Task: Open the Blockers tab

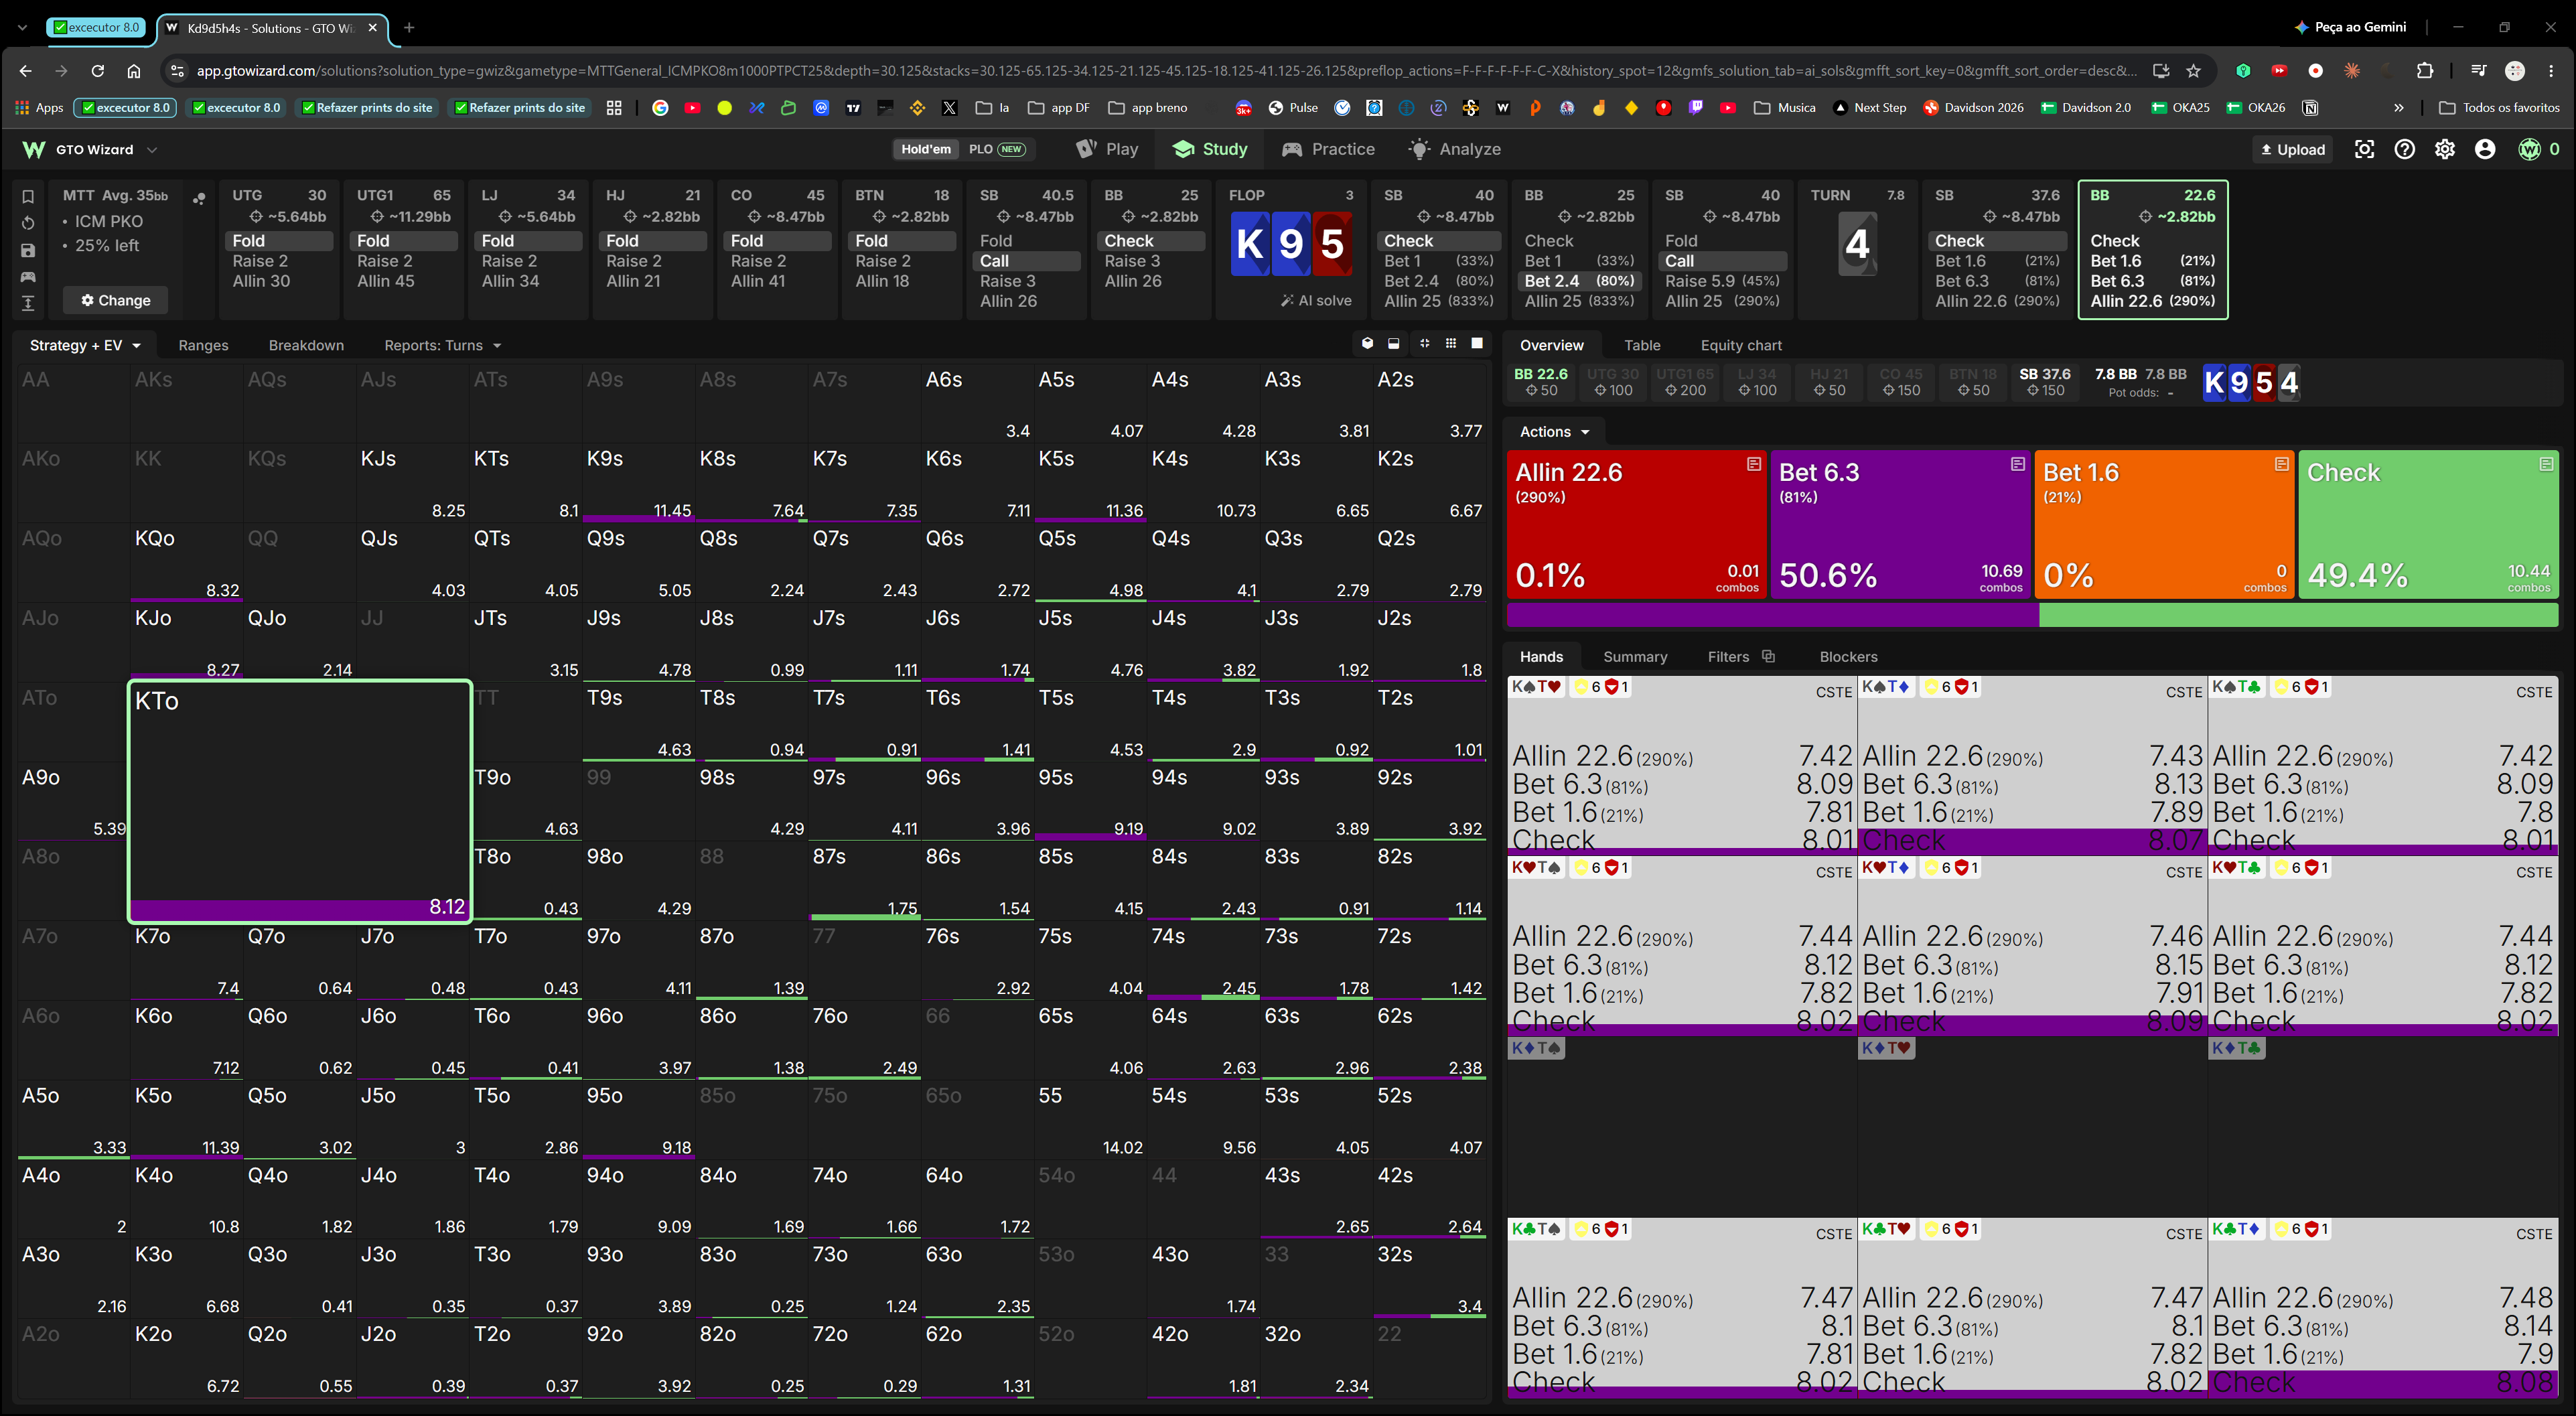Action: click(x=1848, y=657)
